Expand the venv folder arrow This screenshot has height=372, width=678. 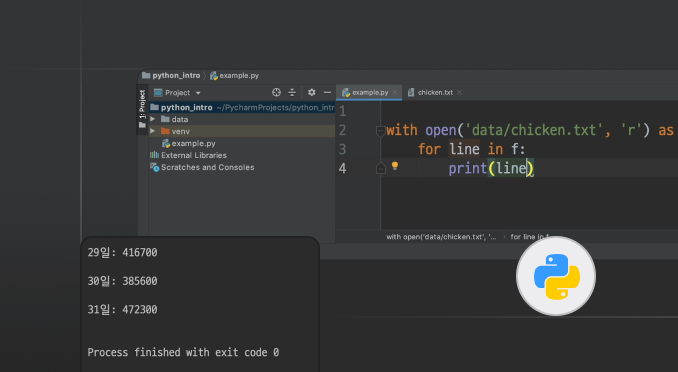tap(153, 131)
